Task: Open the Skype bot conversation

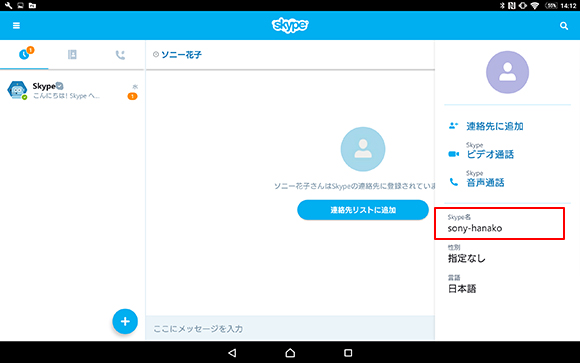Action: [72, 91]
